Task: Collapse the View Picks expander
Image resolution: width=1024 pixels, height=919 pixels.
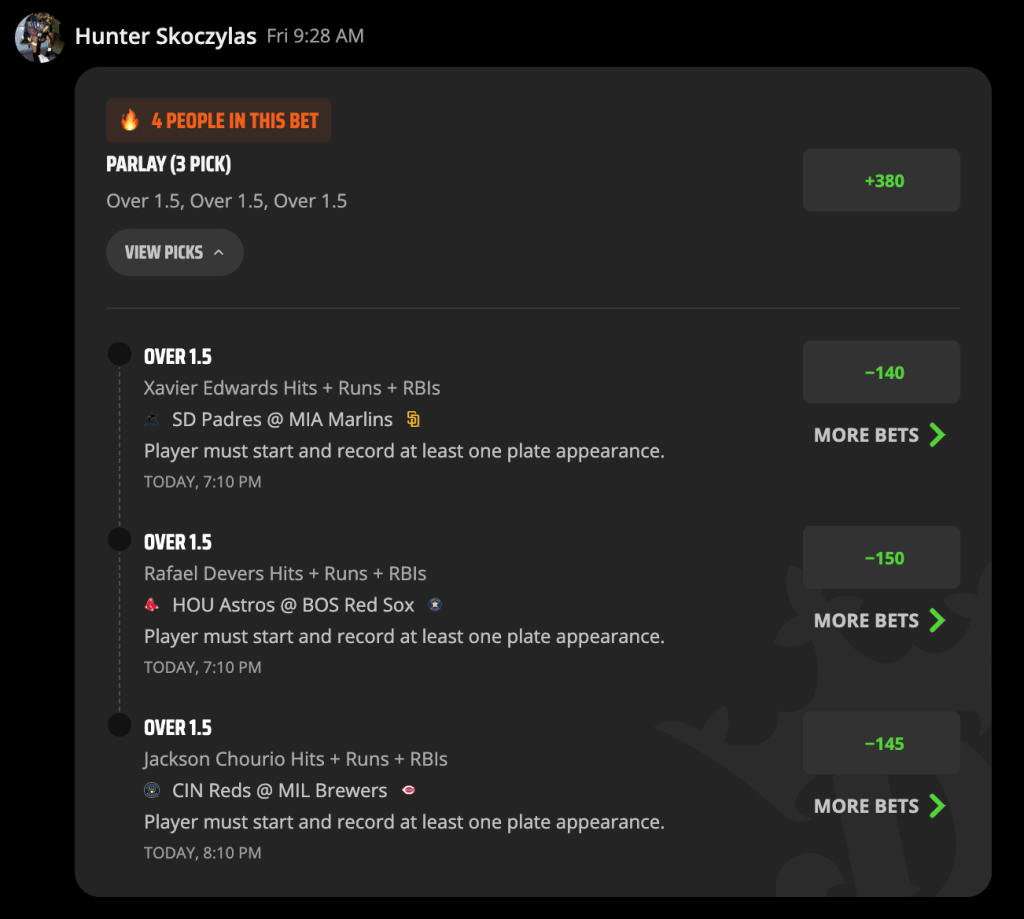Action: coord(175,252)
